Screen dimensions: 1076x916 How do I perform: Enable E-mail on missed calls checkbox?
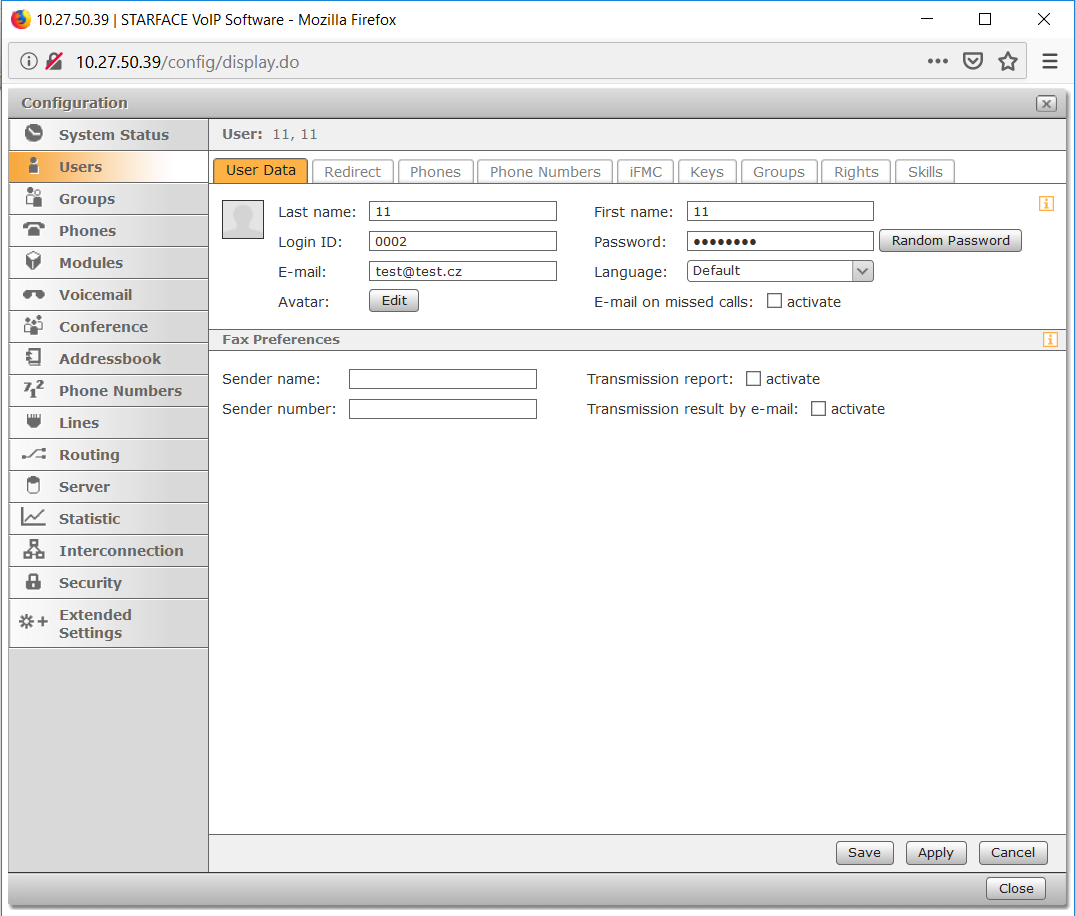pyautogui.click(x=774, y=301)
